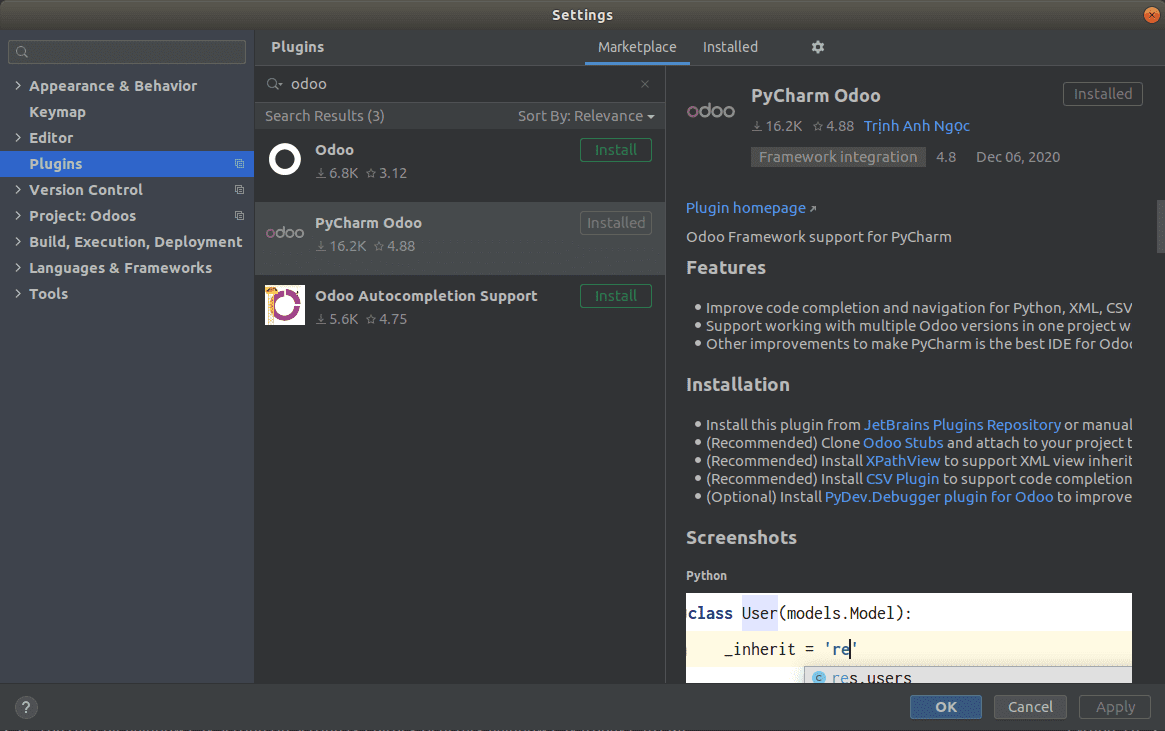Click the Apply button
The height and width of the screenshot is (731, 1165).
(1114, 706)
